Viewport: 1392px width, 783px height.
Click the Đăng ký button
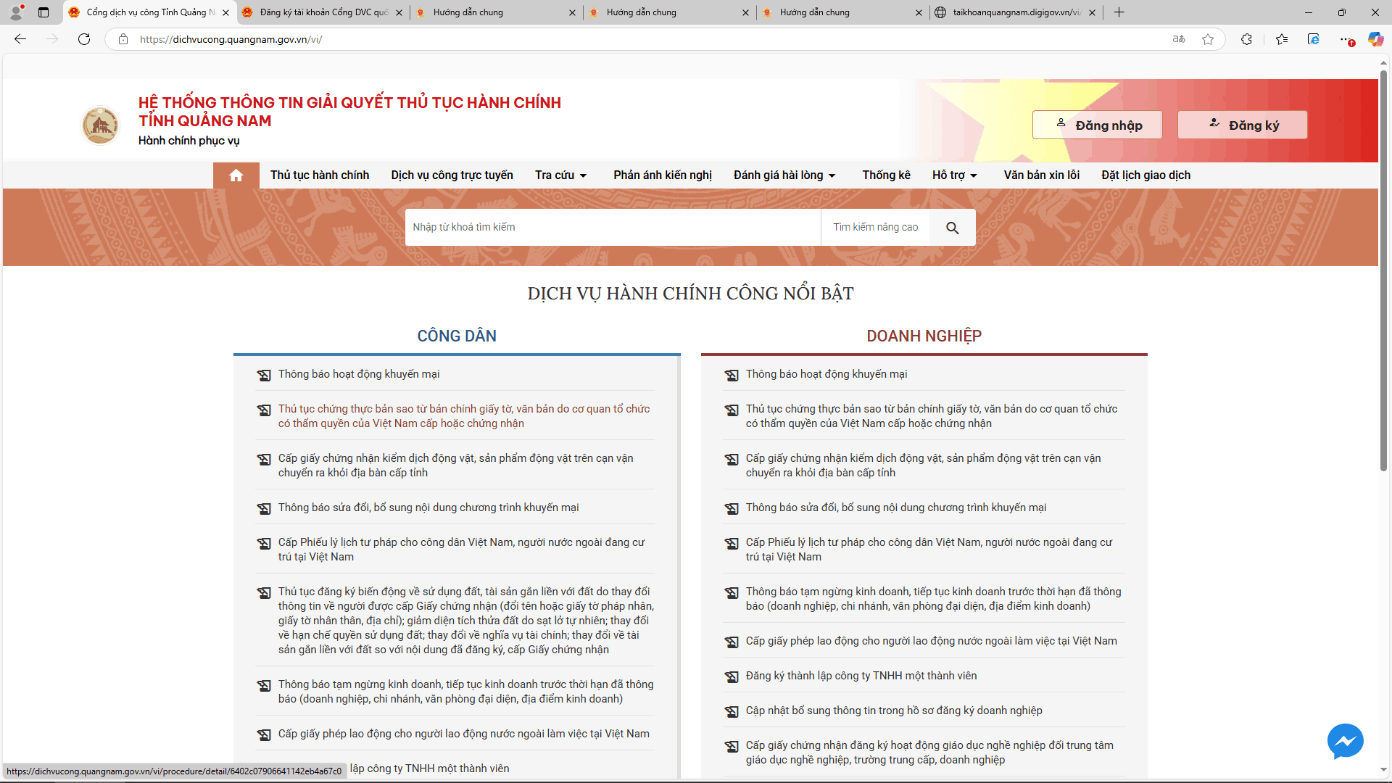click(x=1242, y=125)
